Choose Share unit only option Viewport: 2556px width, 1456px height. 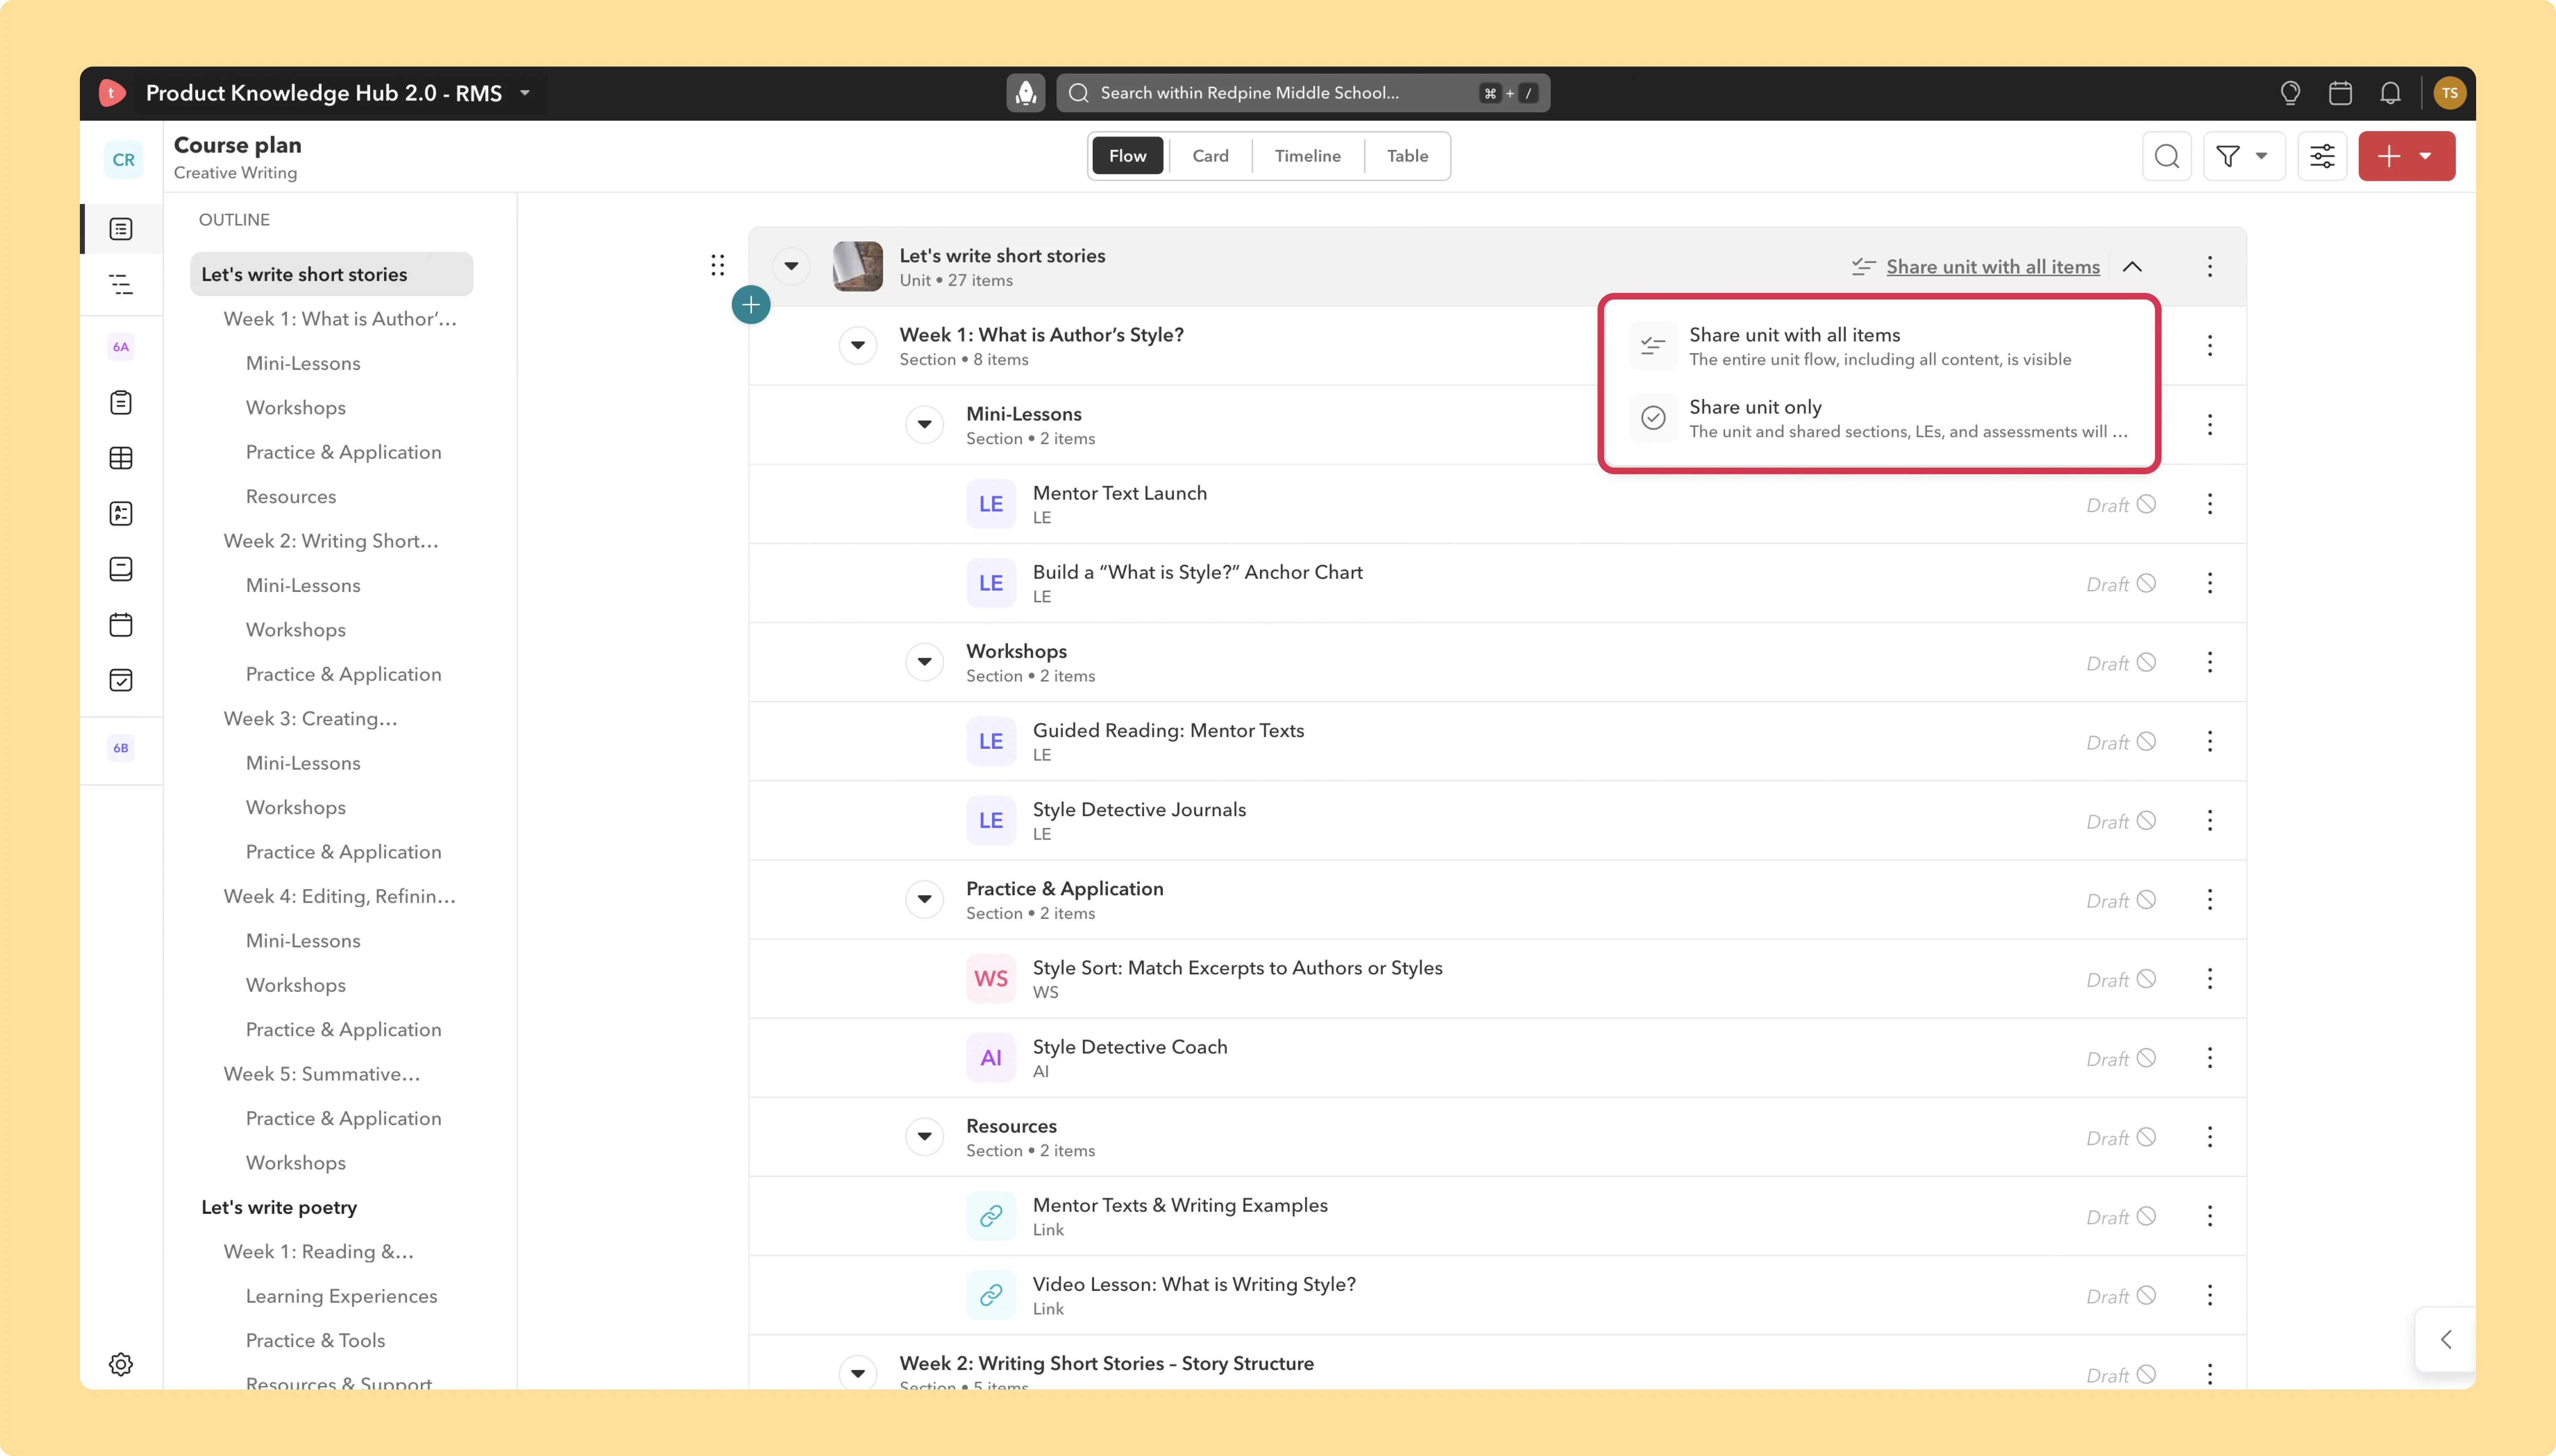coord(1879,418)
